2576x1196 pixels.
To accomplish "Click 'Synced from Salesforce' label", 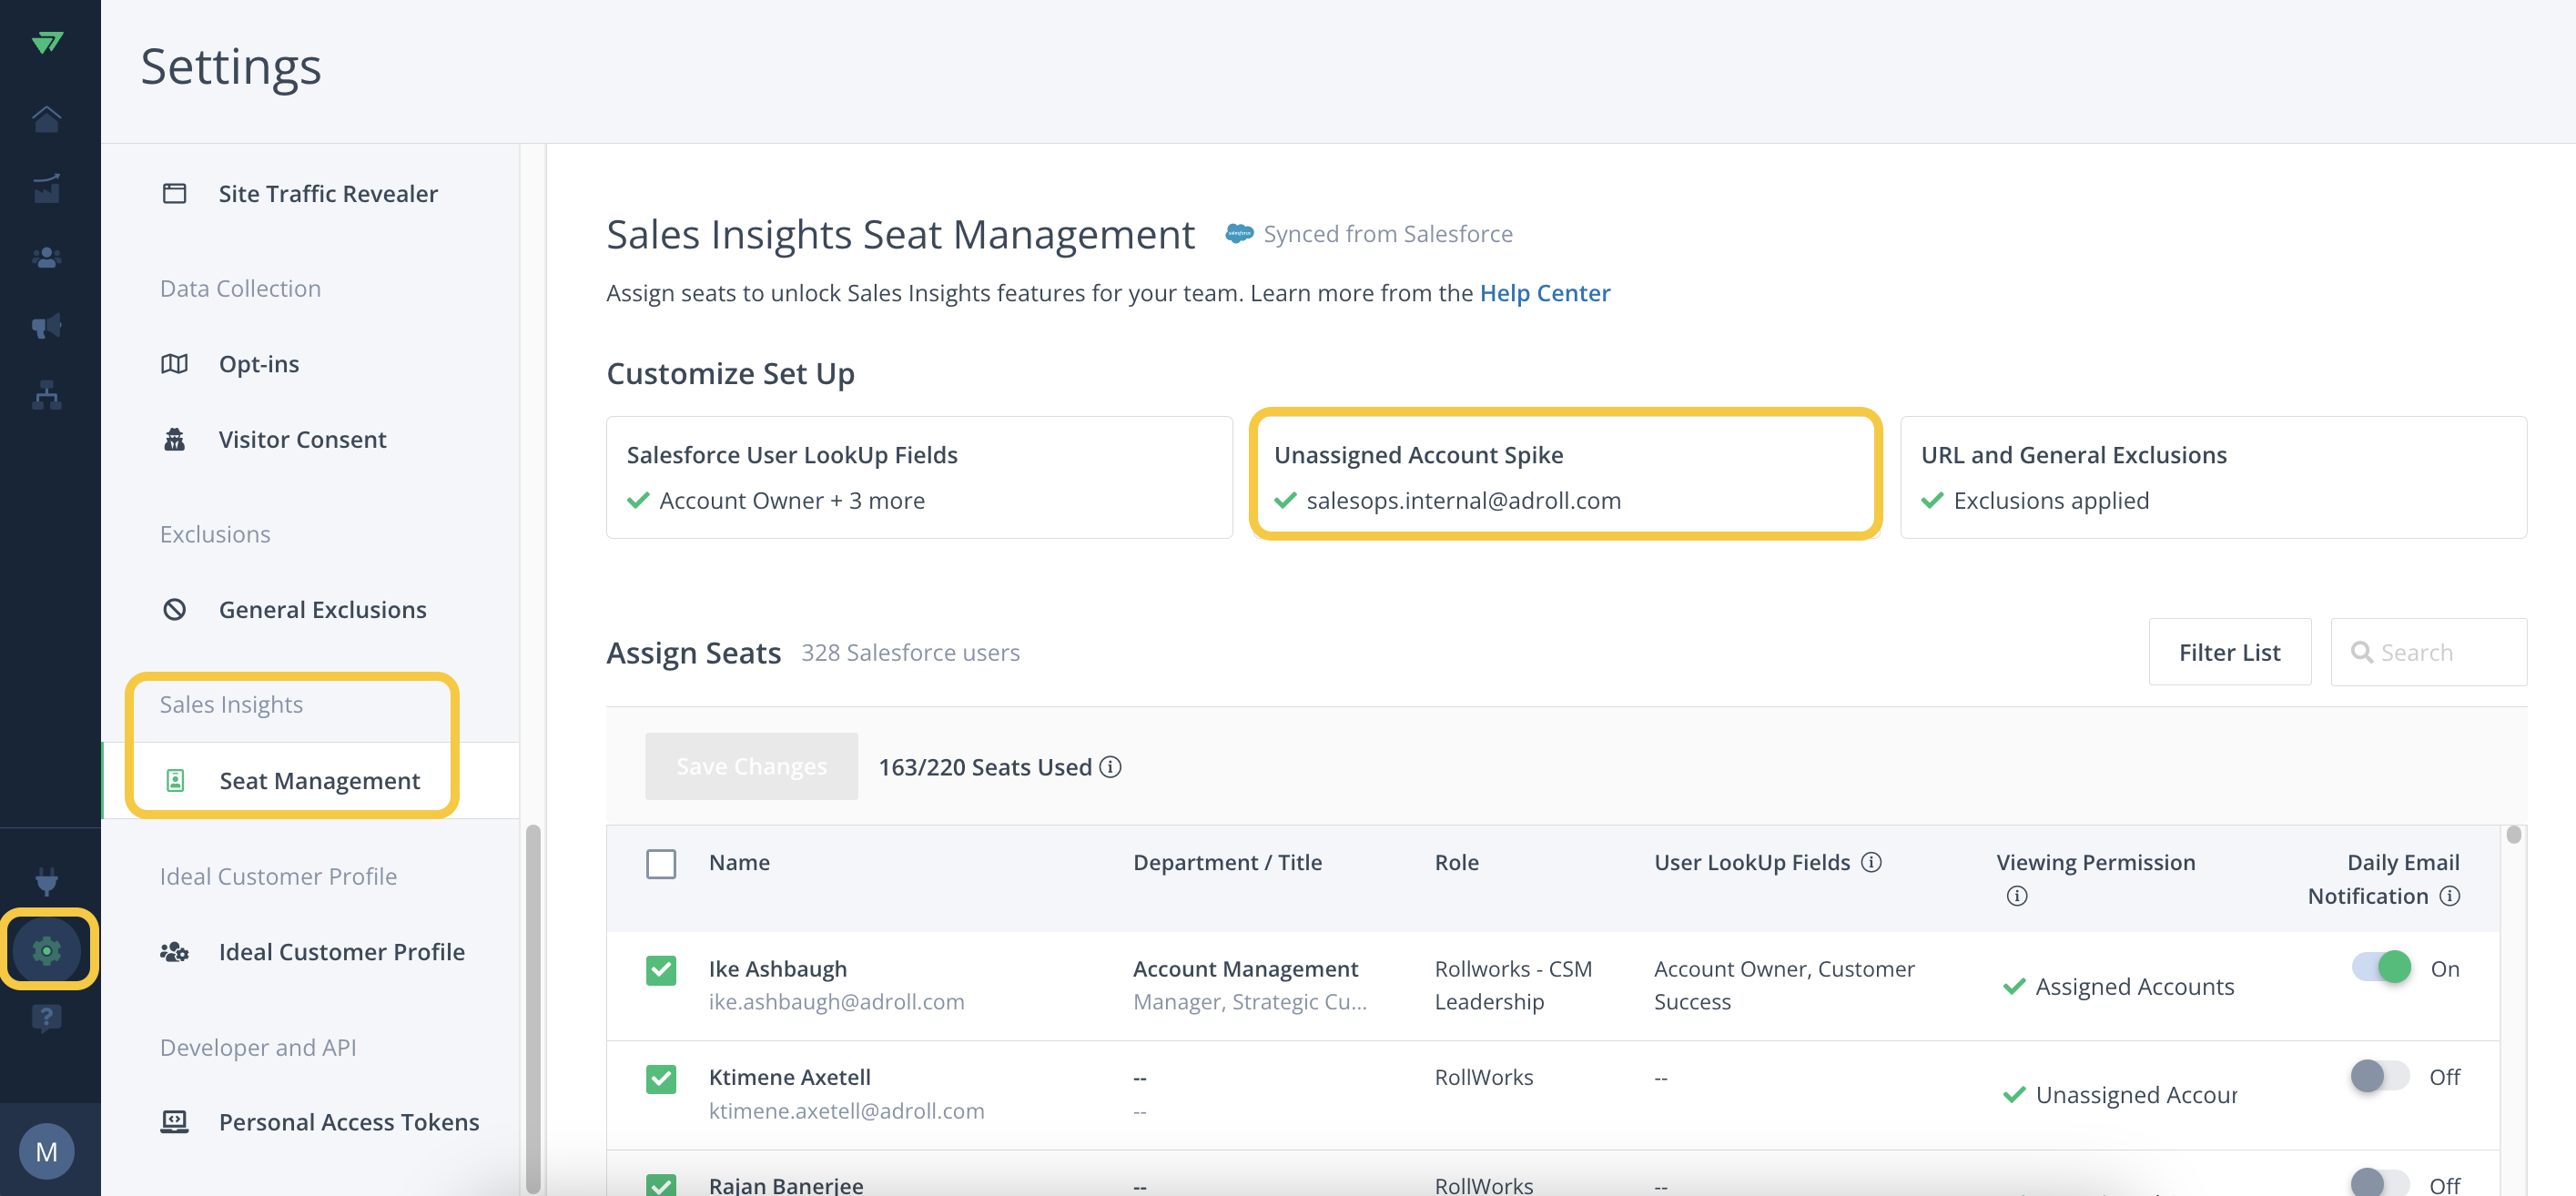I will click(1388, 233).
